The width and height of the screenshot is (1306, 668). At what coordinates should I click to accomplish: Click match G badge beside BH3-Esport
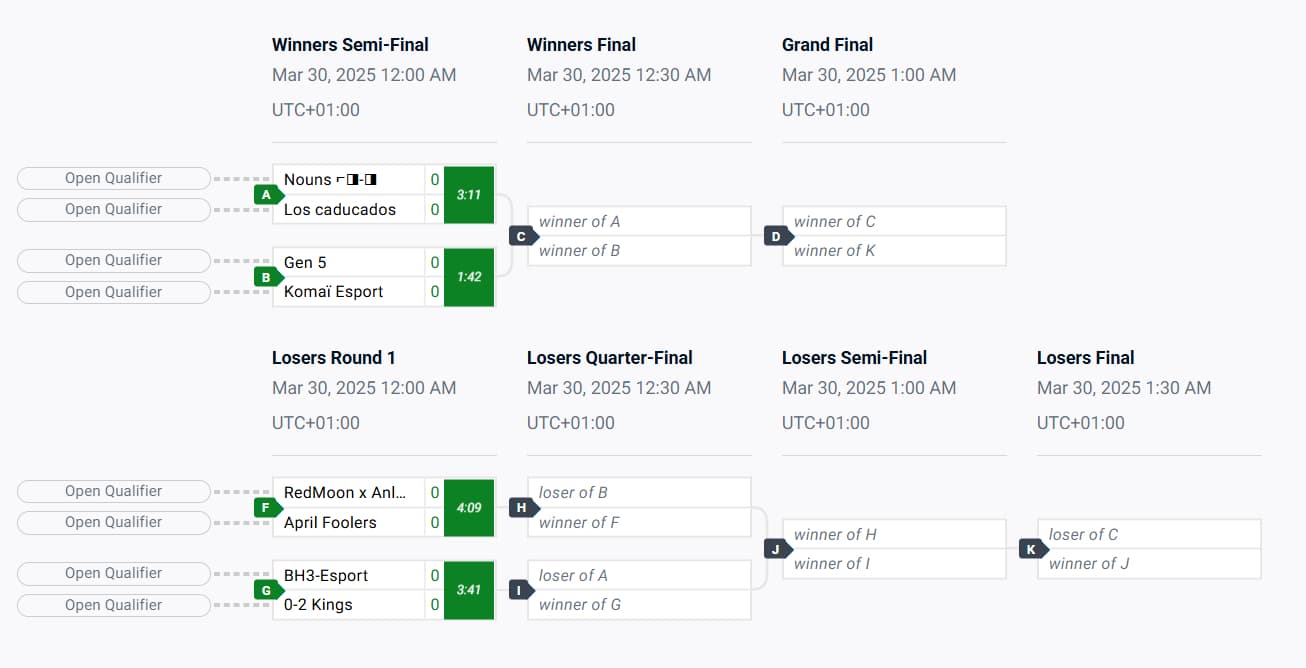click(x=268, y=590)
